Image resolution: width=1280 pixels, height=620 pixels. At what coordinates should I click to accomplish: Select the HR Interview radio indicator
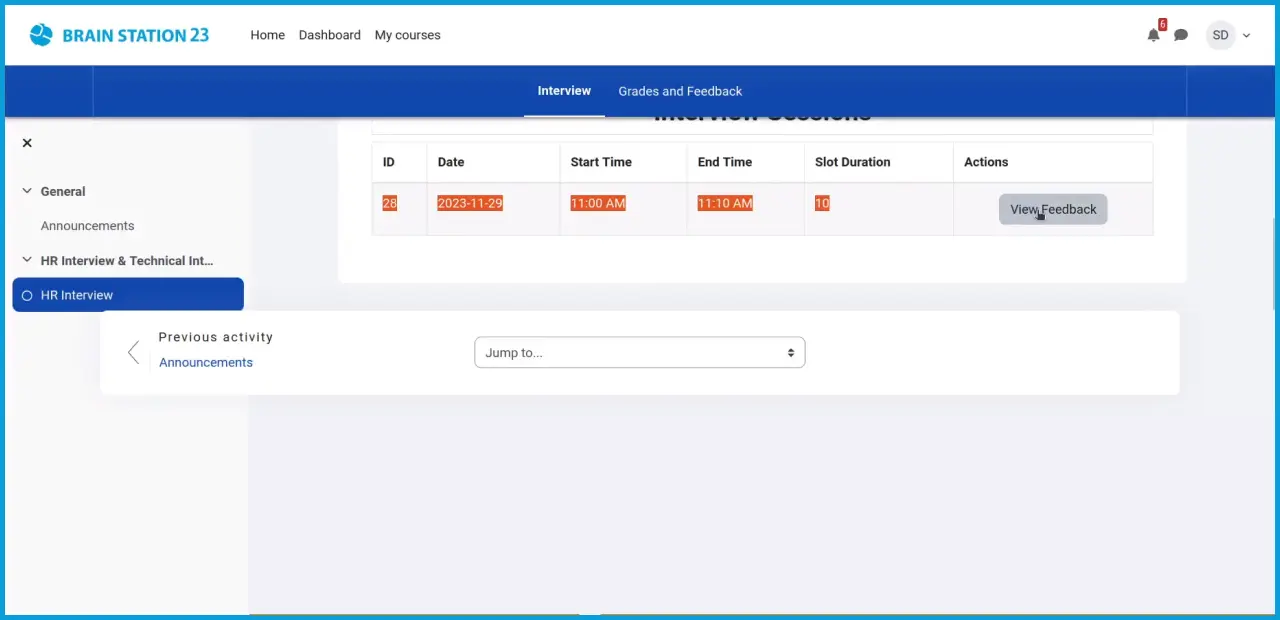pyautogui.click(x=26, y=294)
